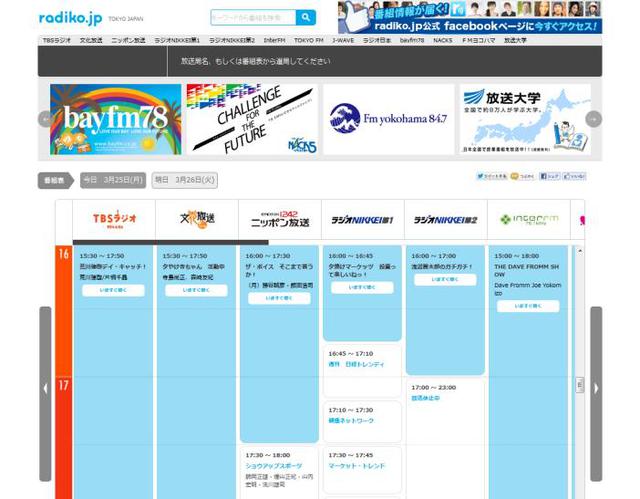
Task: Open the ショウアップスポーツ program link
Action: [273, 466]
